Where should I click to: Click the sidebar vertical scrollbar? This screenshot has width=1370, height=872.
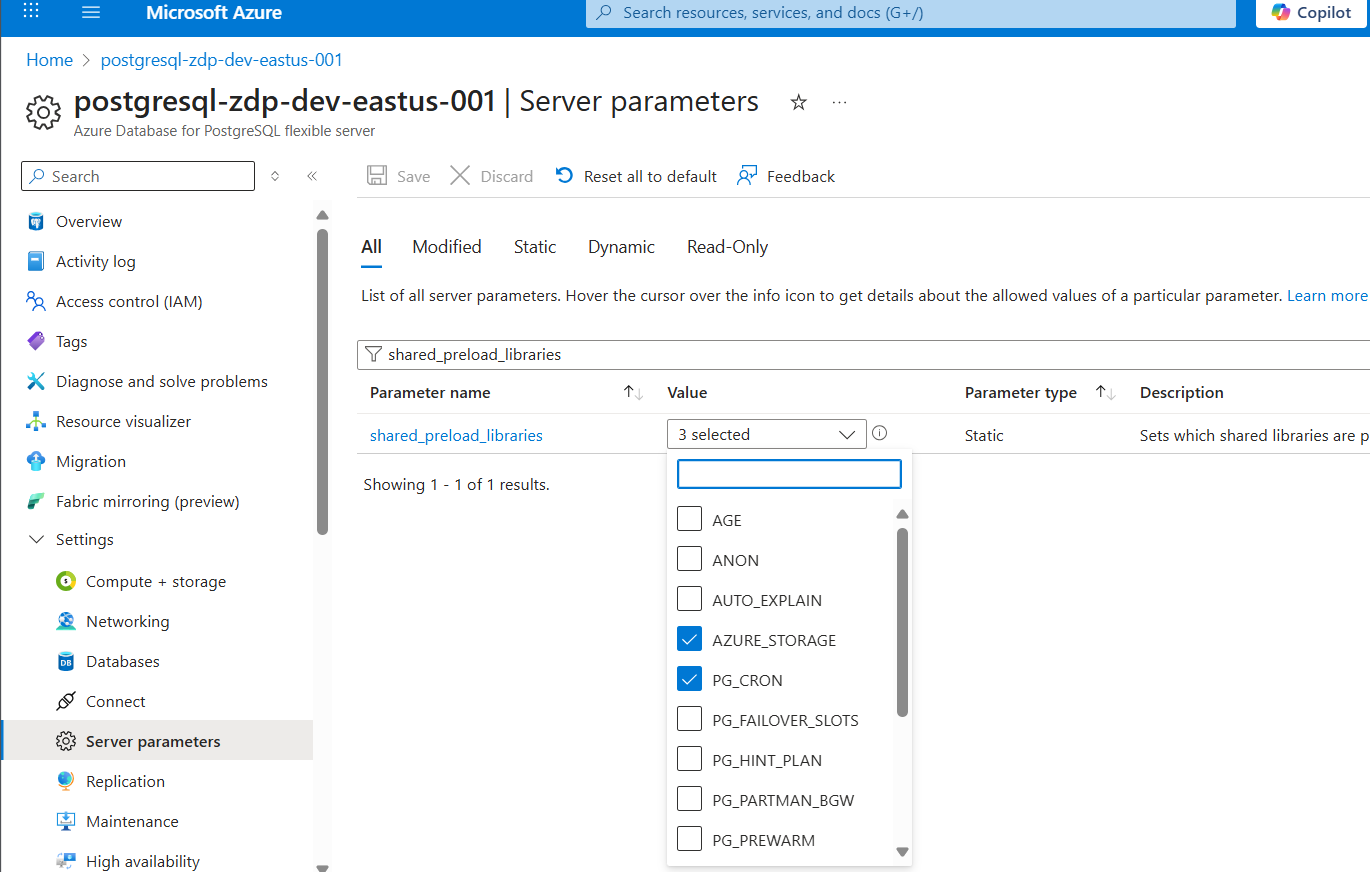point(322,382)
